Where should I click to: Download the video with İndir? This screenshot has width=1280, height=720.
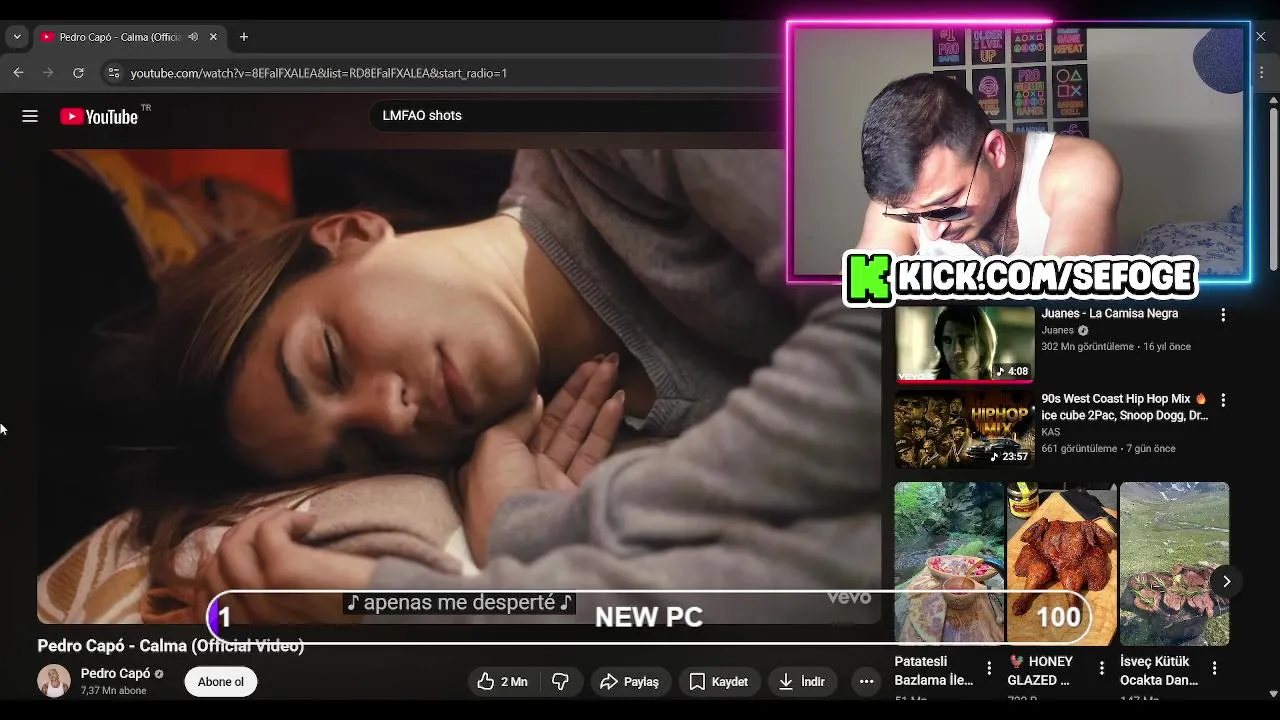802,681
